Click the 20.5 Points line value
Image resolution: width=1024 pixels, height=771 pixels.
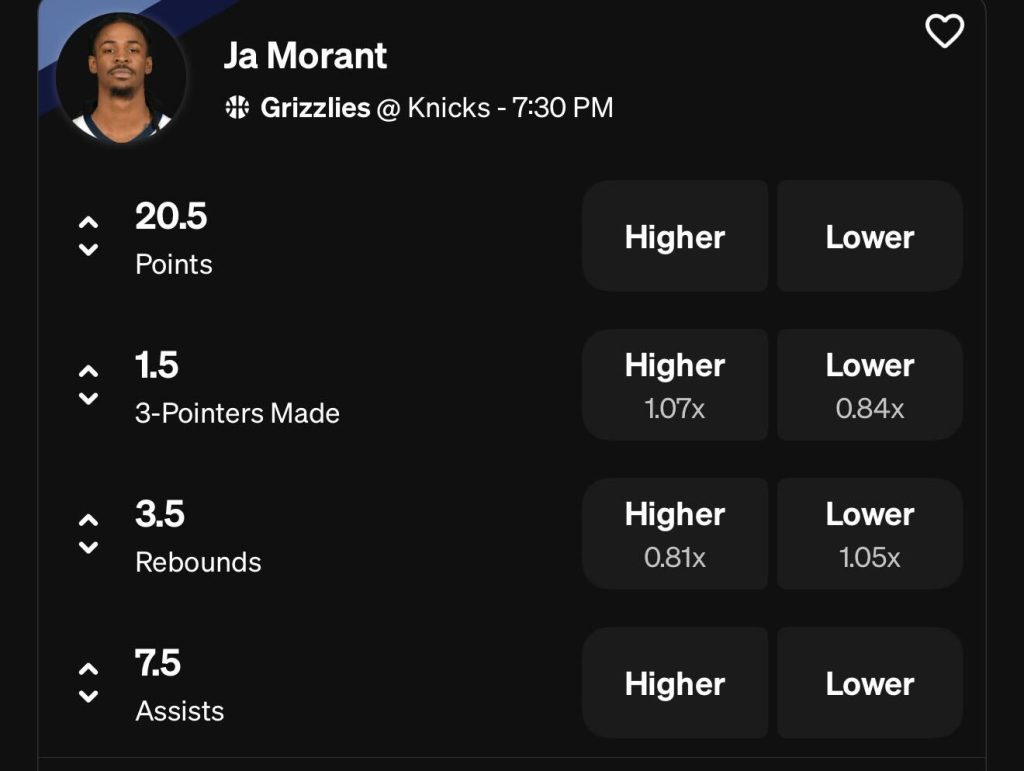click(x=171, y=216)
